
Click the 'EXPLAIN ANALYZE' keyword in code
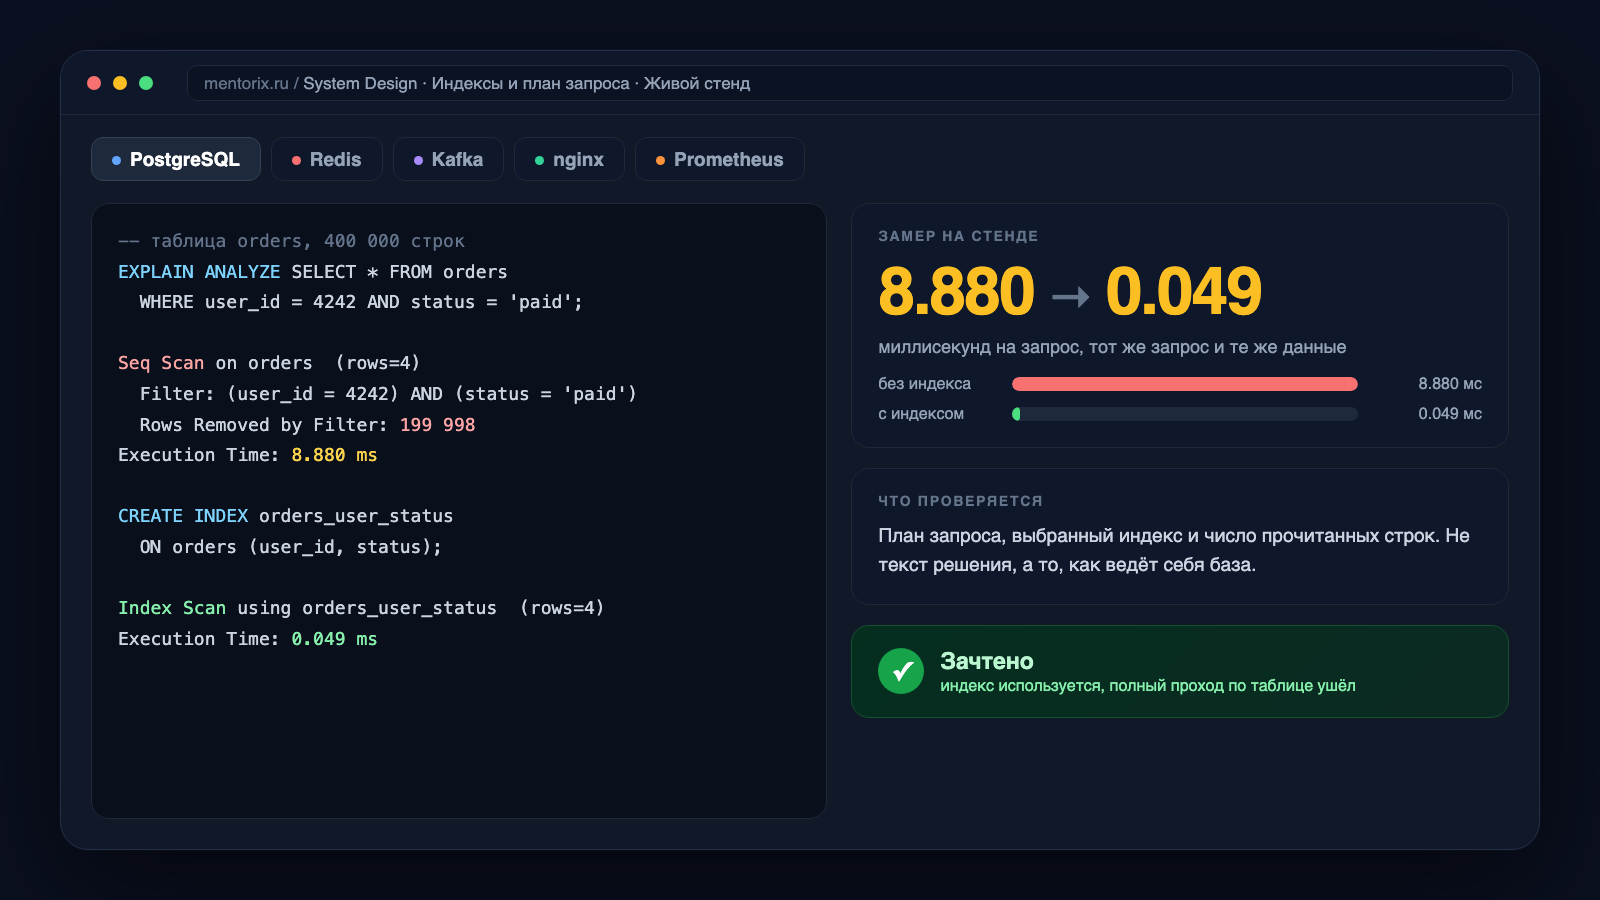[199, 272]
